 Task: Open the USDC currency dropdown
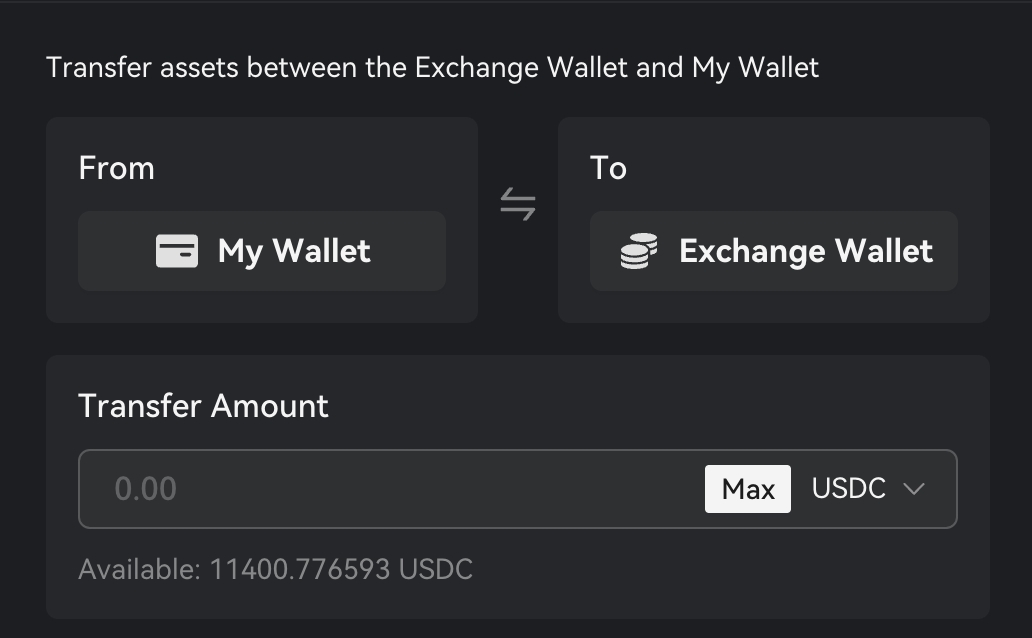[x=868, y=489]
